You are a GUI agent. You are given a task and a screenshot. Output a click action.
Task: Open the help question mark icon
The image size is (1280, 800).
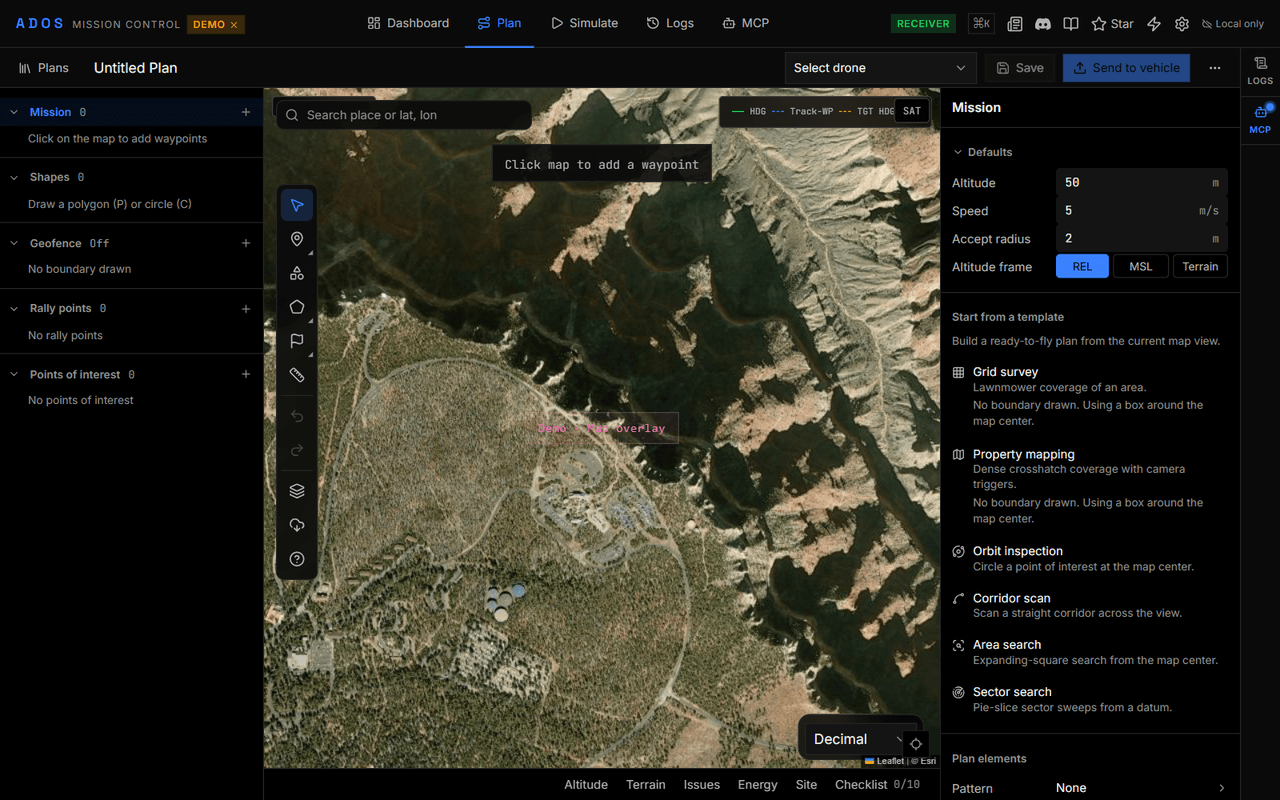tap(297, 559)
